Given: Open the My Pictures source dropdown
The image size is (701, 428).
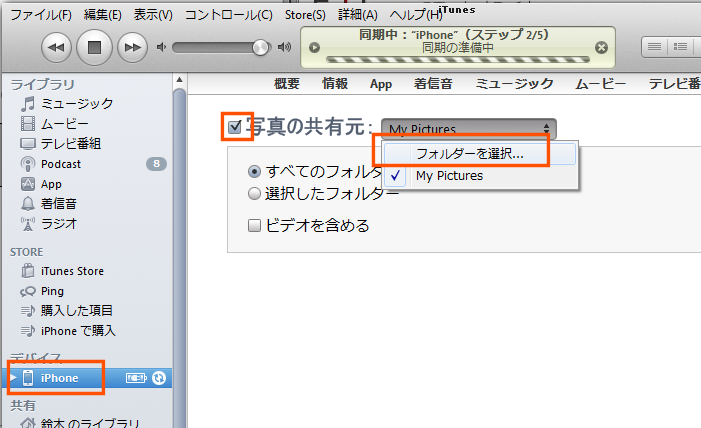Looking at the screenshot, I should tap(468, 129).
